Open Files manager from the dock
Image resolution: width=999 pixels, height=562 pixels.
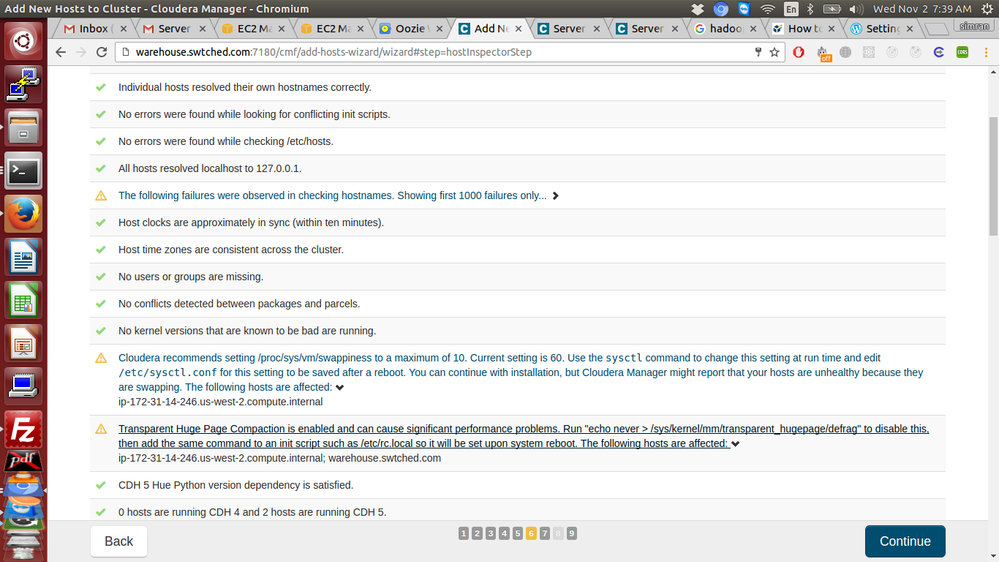click(x=23, y=127)
